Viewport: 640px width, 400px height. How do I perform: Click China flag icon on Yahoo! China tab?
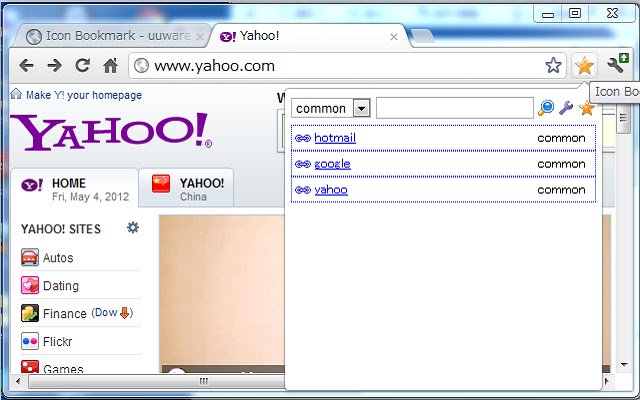coord(161,184)
